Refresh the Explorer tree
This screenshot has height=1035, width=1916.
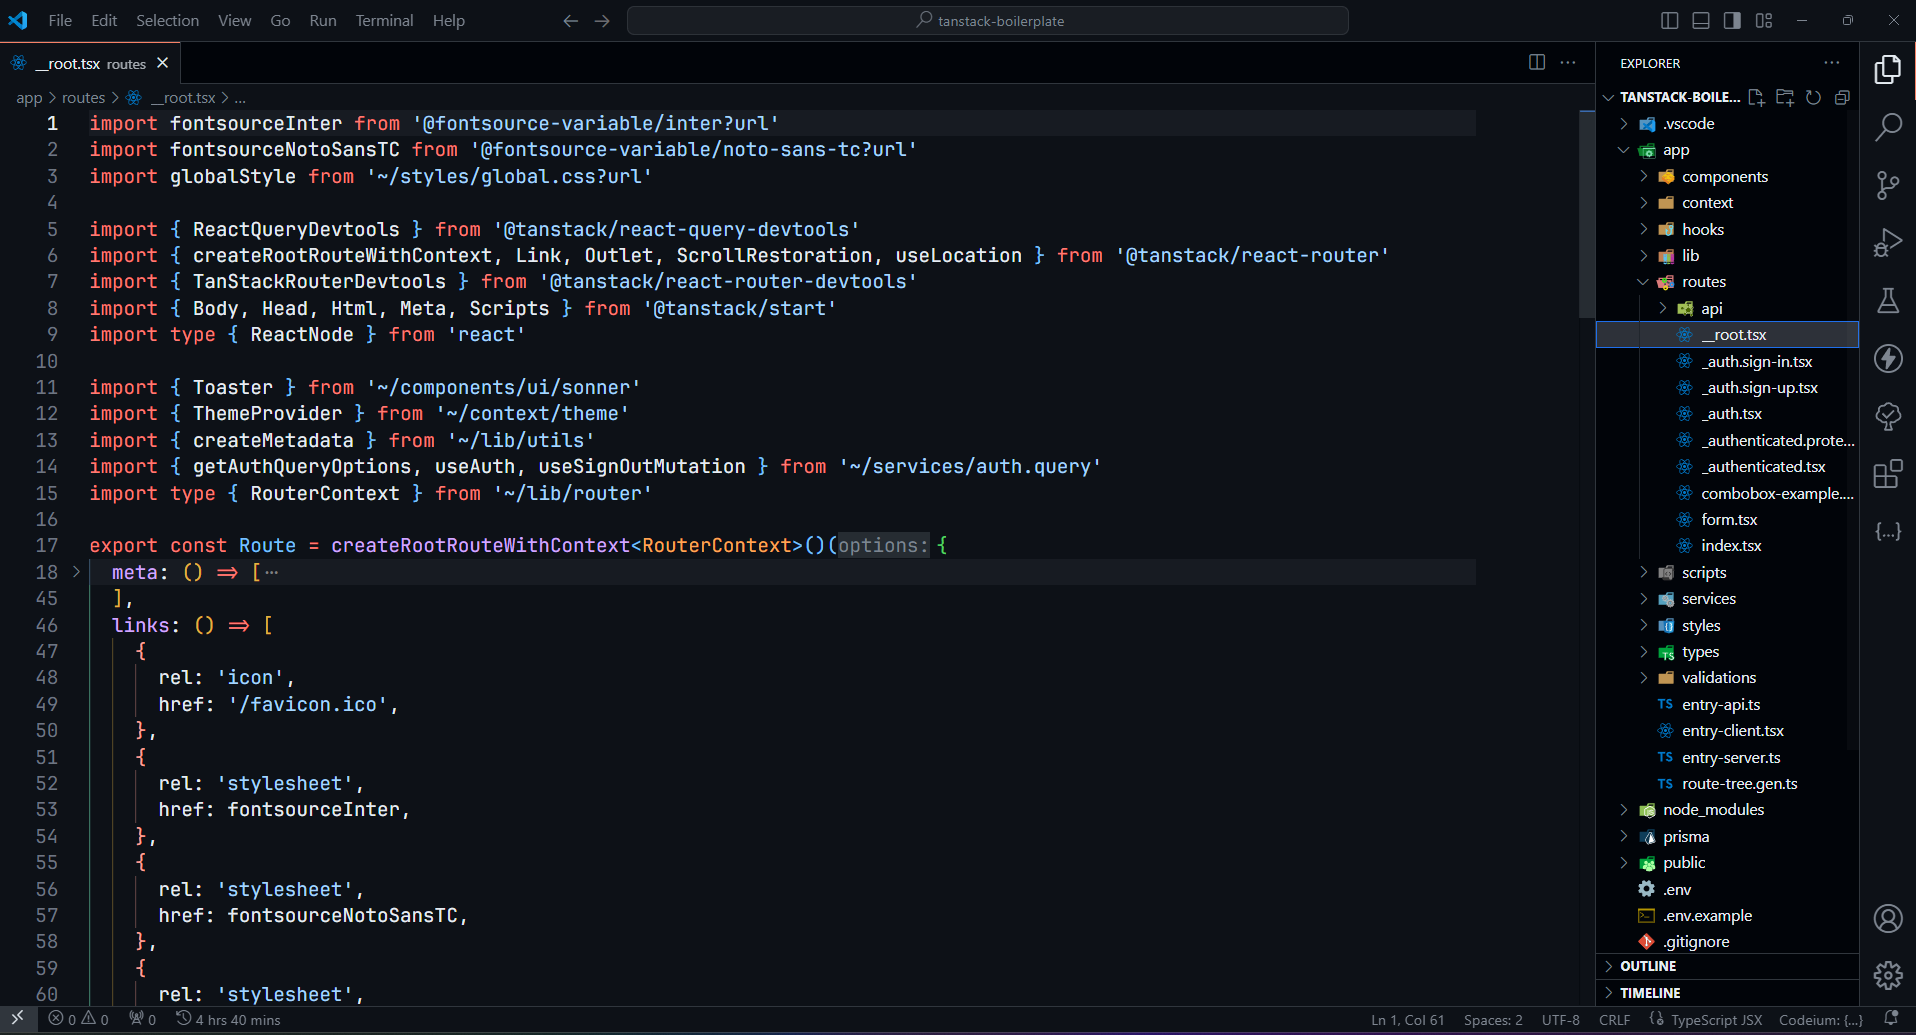(x=1813, y=97)
